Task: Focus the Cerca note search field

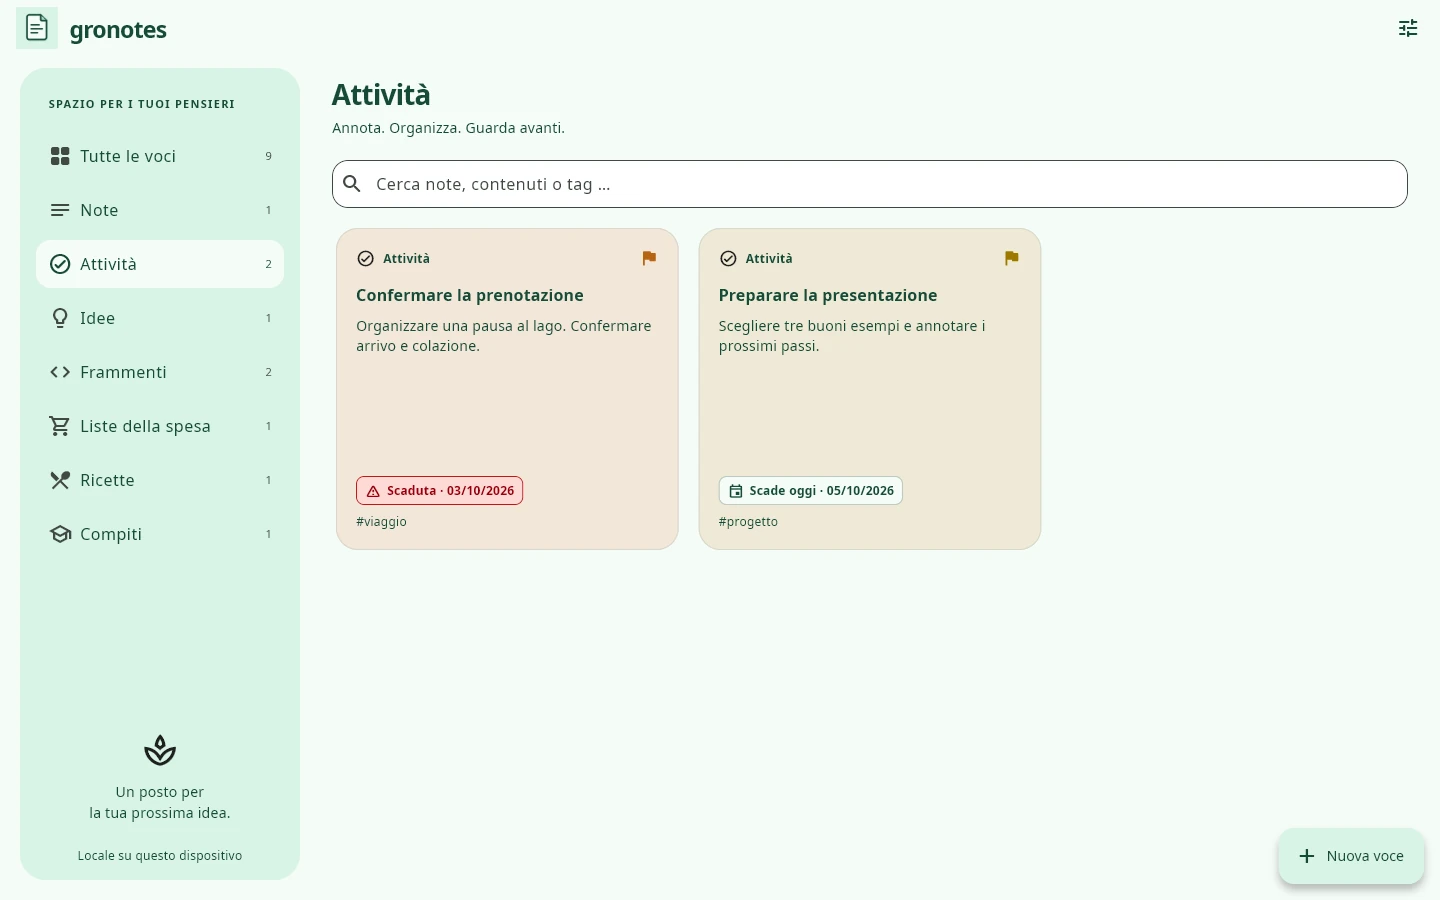Action: [x=870, y=184]
